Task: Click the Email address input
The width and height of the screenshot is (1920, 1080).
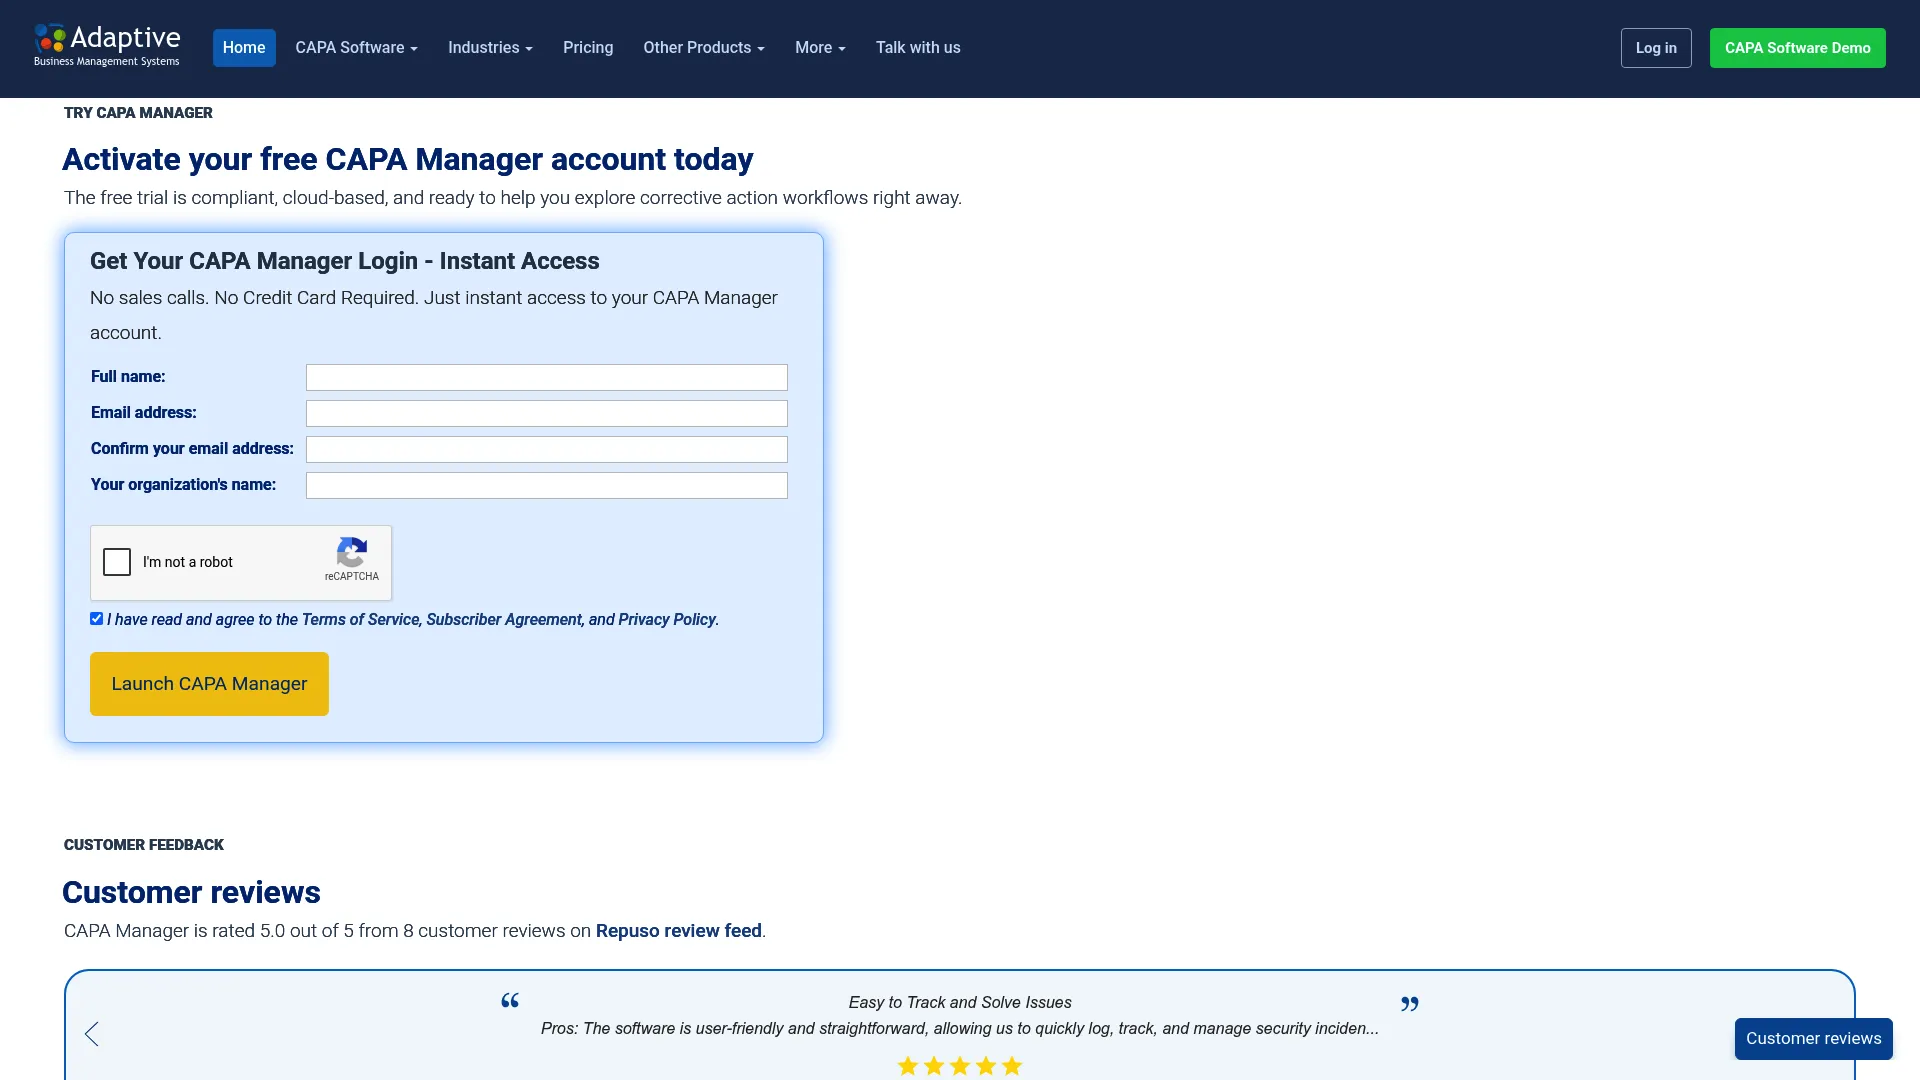Action: coord(547,413)
